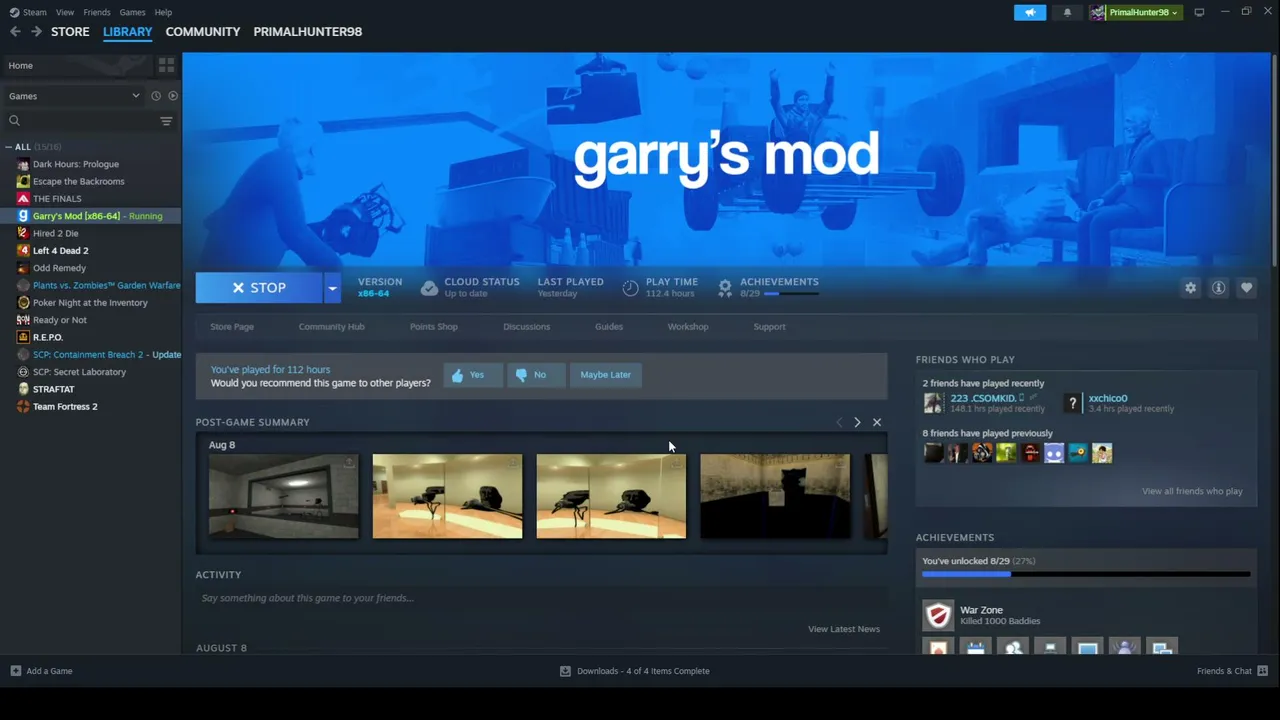This screenshot has height=720, width=1280.
Task: Click the Left 4 Dead 2 game icon
Action: (x=23, y=251)
